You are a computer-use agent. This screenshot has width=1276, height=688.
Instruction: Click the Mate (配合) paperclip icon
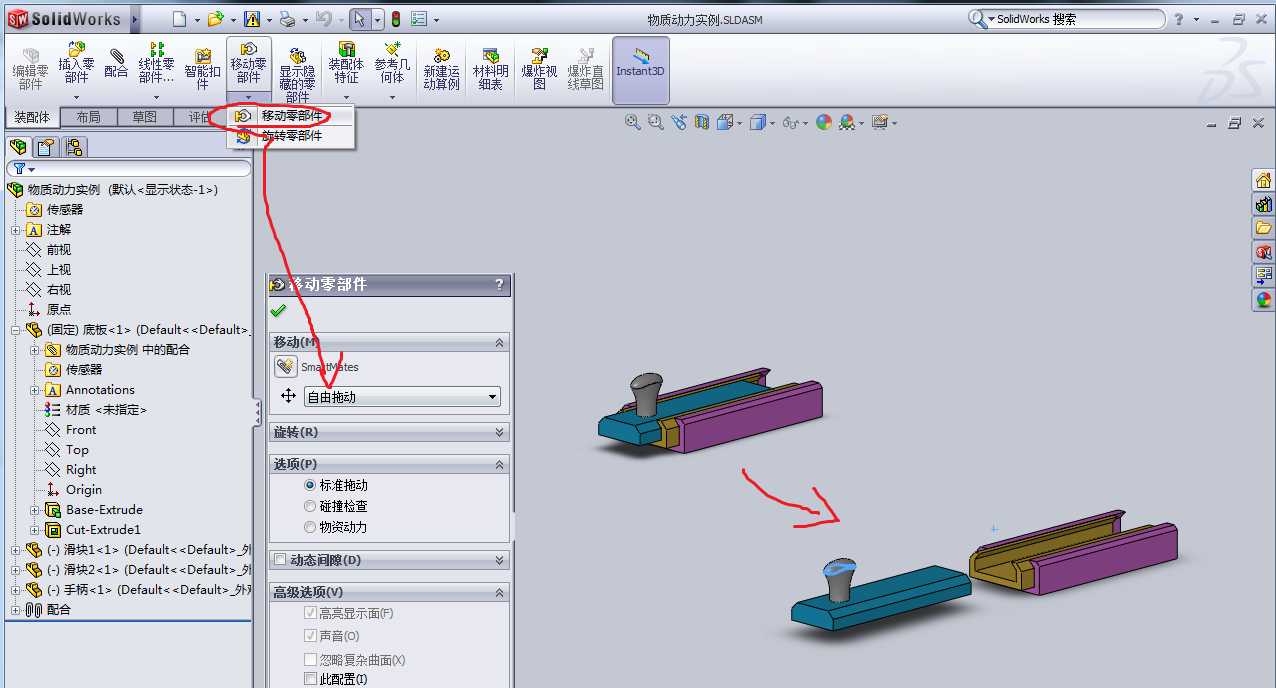coord(116,63)
